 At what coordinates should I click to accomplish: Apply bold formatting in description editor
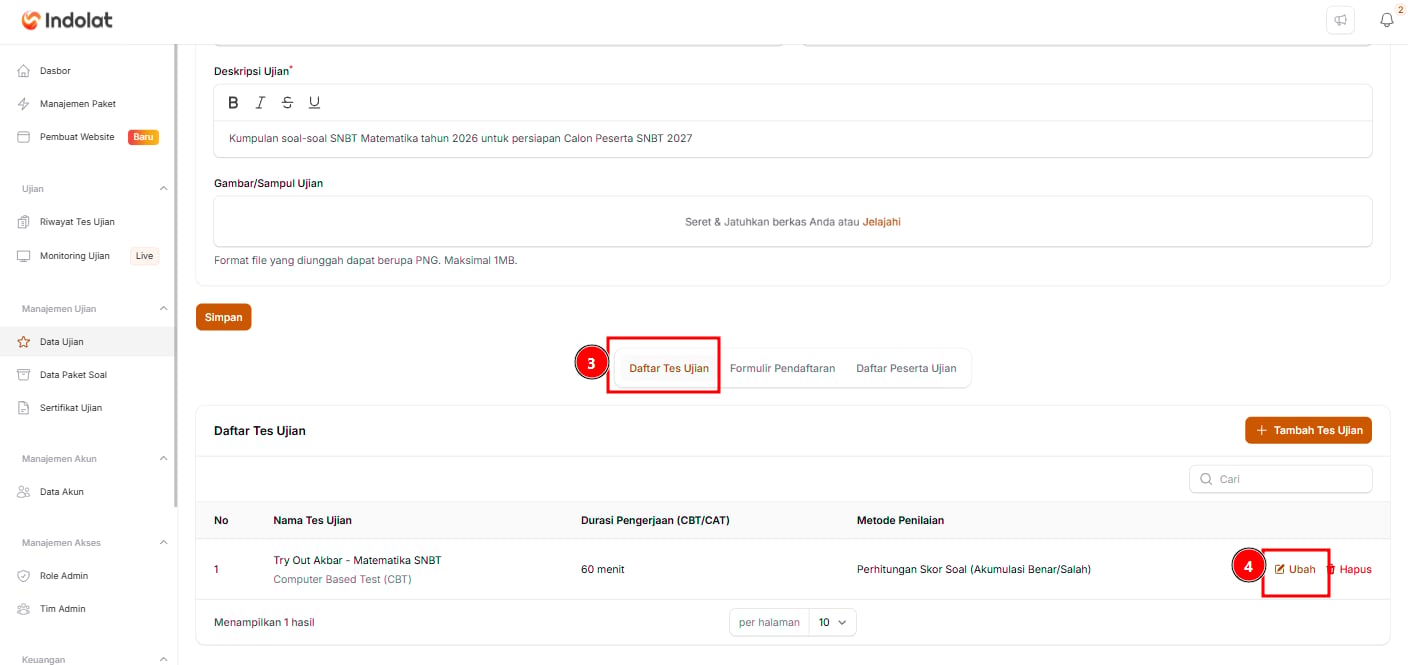233,102
